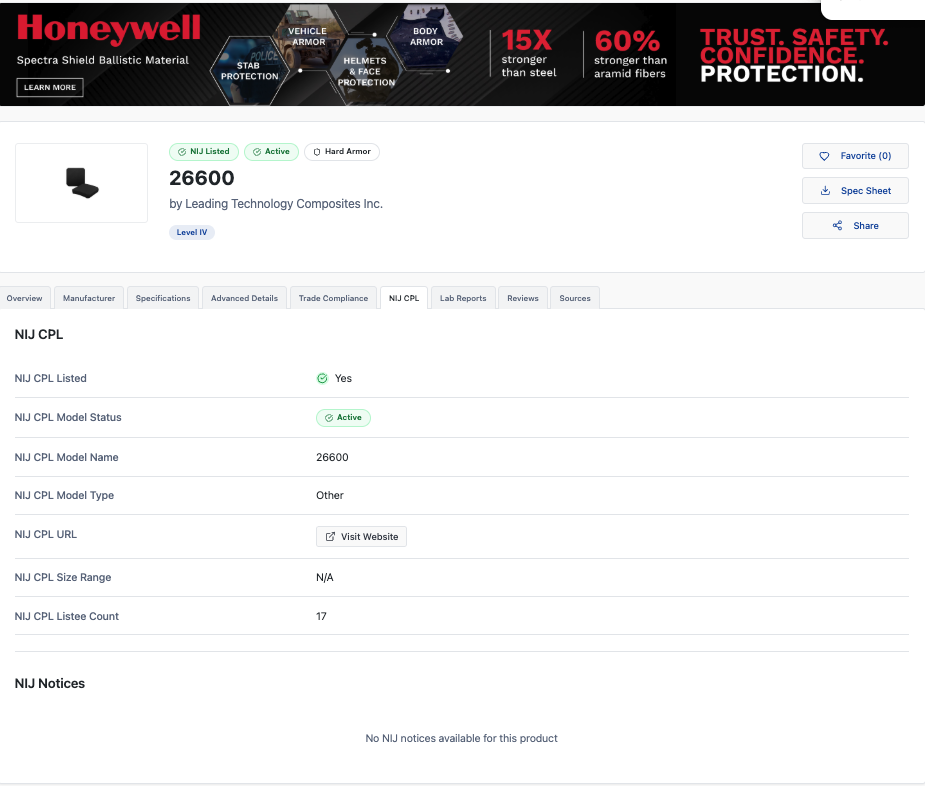Image resolution: width=925 pixels, height=786 pixels.
Task: Click the NIJ CPL URL label
Action: pos(46,534)
